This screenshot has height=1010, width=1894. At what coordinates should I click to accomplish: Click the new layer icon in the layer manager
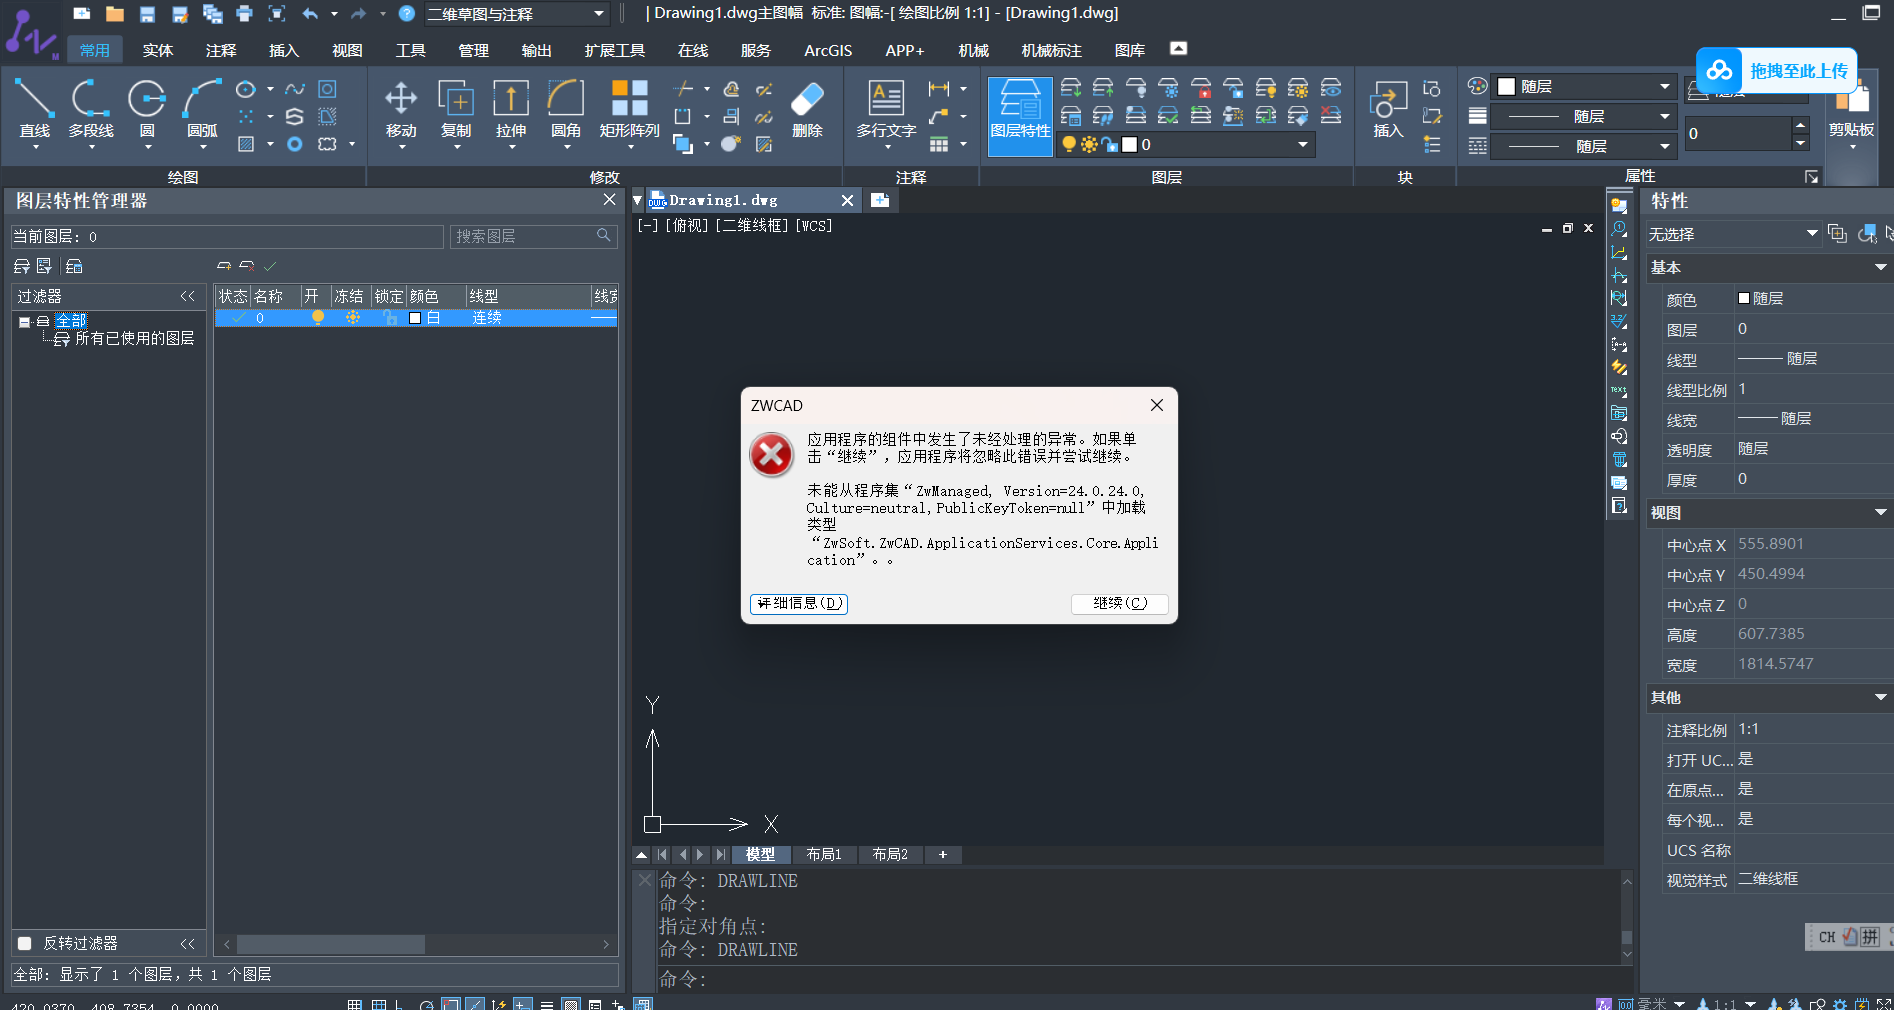click(224, 266)
